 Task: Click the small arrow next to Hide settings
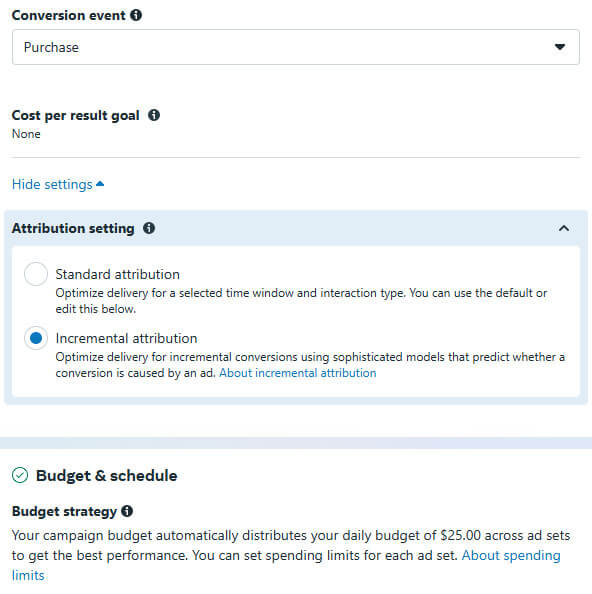point(100,184)
